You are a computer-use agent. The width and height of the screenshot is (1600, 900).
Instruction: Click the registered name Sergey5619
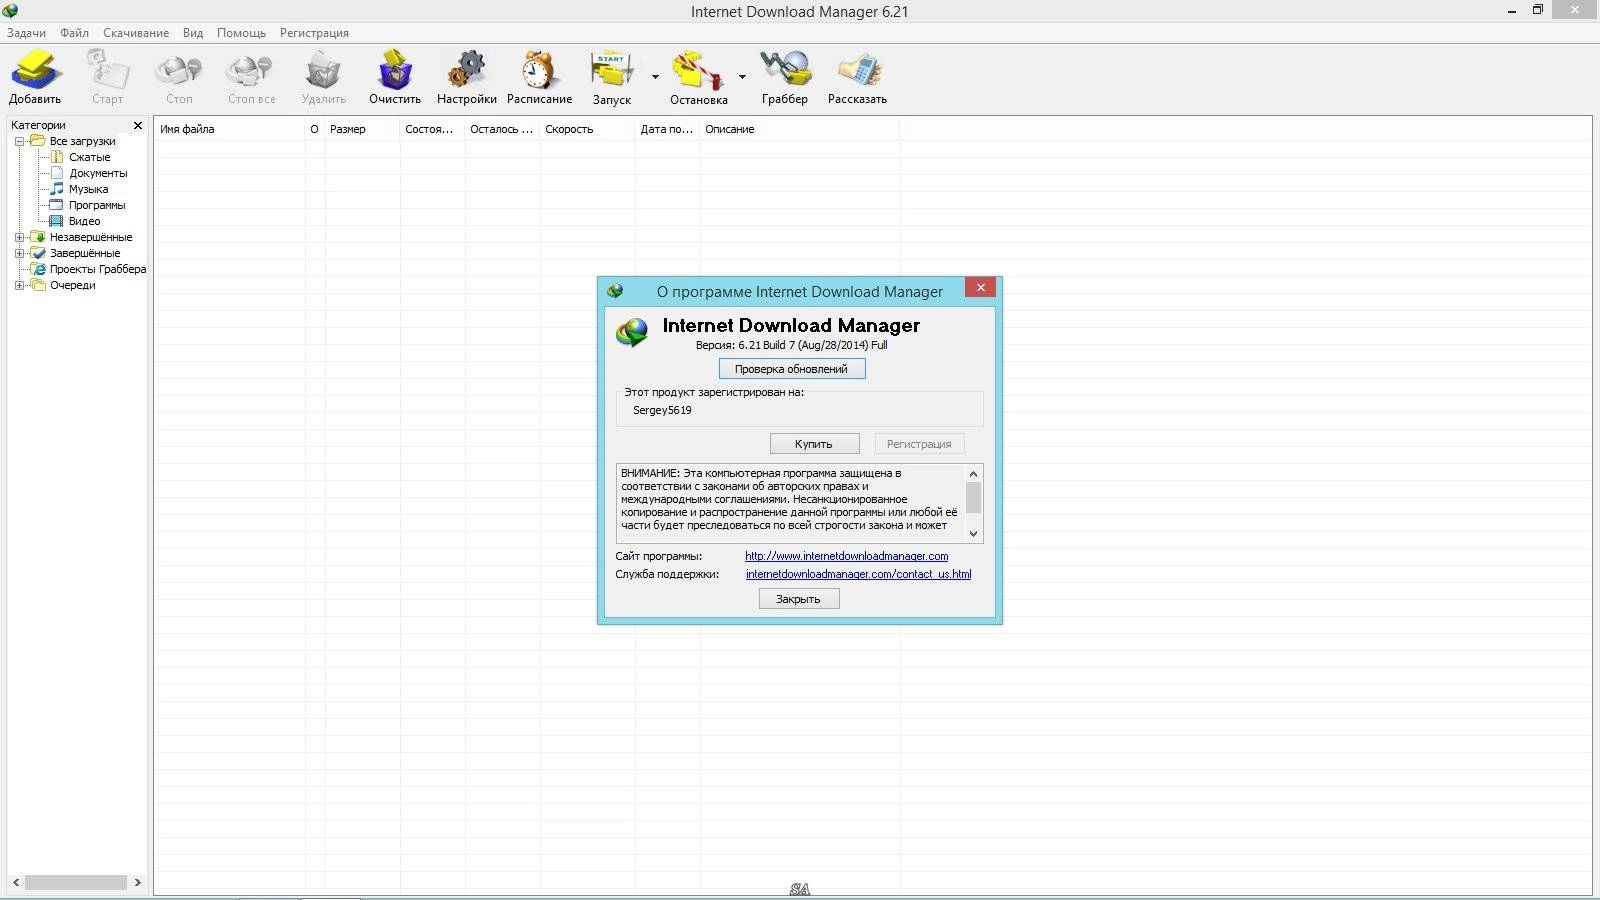[662, 410]
